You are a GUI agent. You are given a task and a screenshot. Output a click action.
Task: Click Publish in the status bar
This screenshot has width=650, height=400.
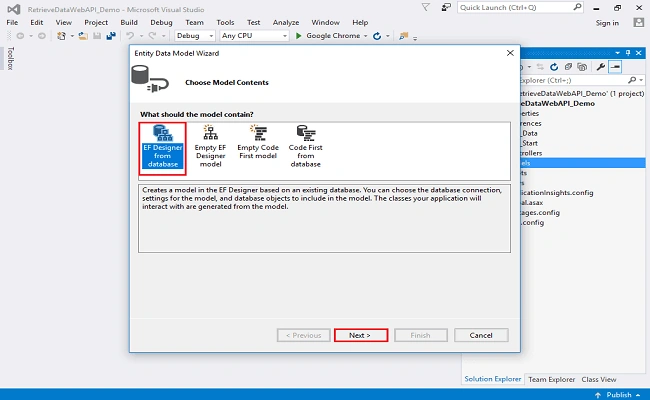[618, 395]
